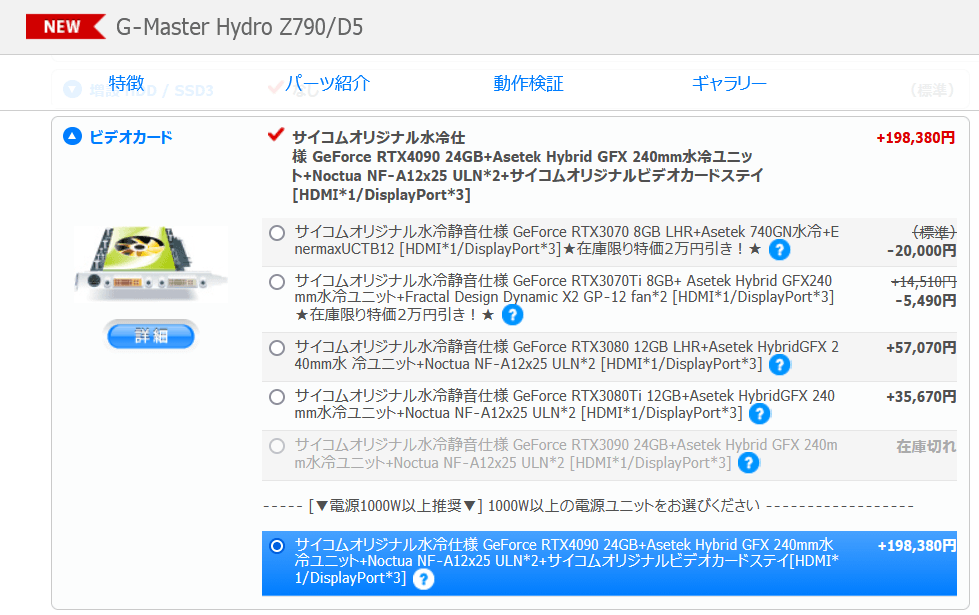Select the RTX3080 12GB LHR radio button
Viewport: 979px width, 615px height.
(277, 348)
